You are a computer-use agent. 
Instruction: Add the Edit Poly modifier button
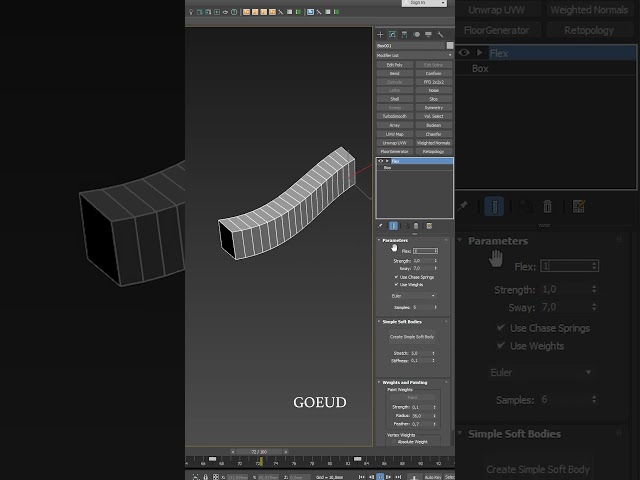coord(394,65)
